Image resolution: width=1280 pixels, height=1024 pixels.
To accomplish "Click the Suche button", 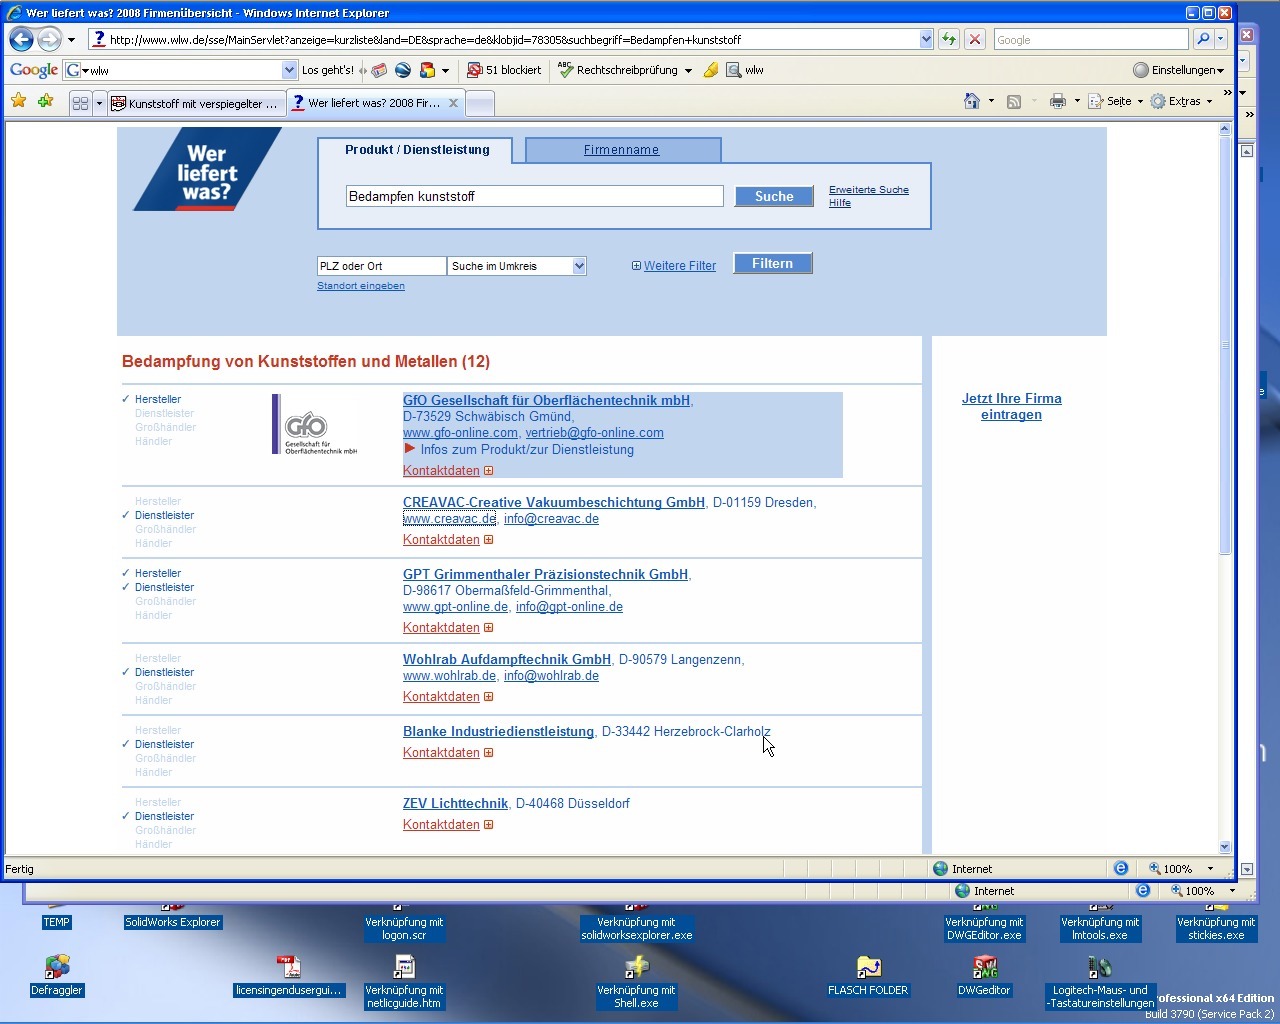I will pyautogui.click(x=774, y=196).
